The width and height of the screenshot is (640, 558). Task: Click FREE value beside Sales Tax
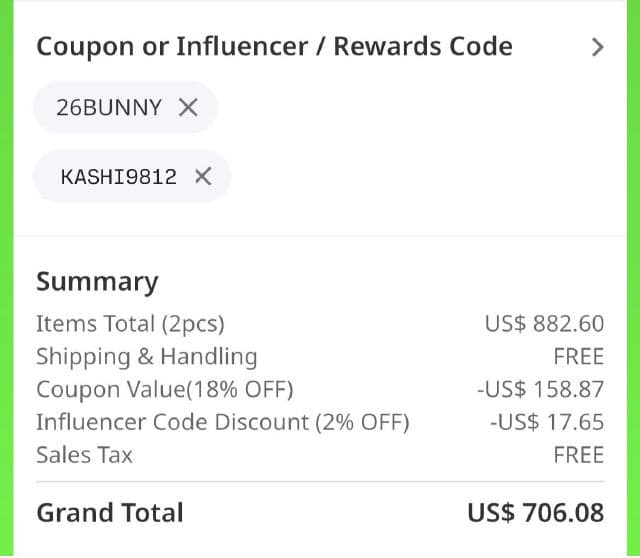[x=578, y=455]
